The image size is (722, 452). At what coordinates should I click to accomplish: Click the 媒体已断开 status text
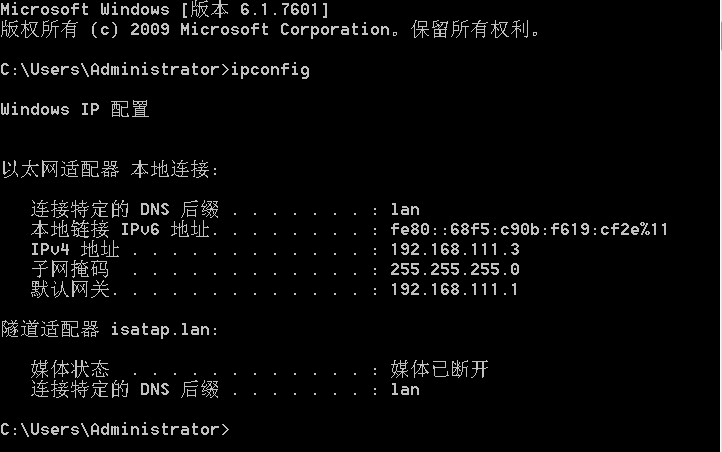[439, 369]
